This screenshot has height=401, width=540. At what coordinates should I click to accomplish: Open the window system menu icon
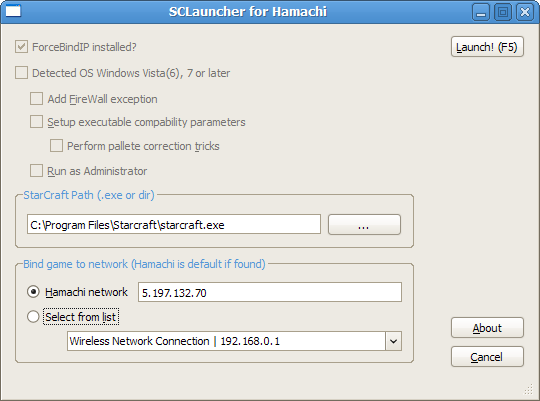(x=13, y=11)
